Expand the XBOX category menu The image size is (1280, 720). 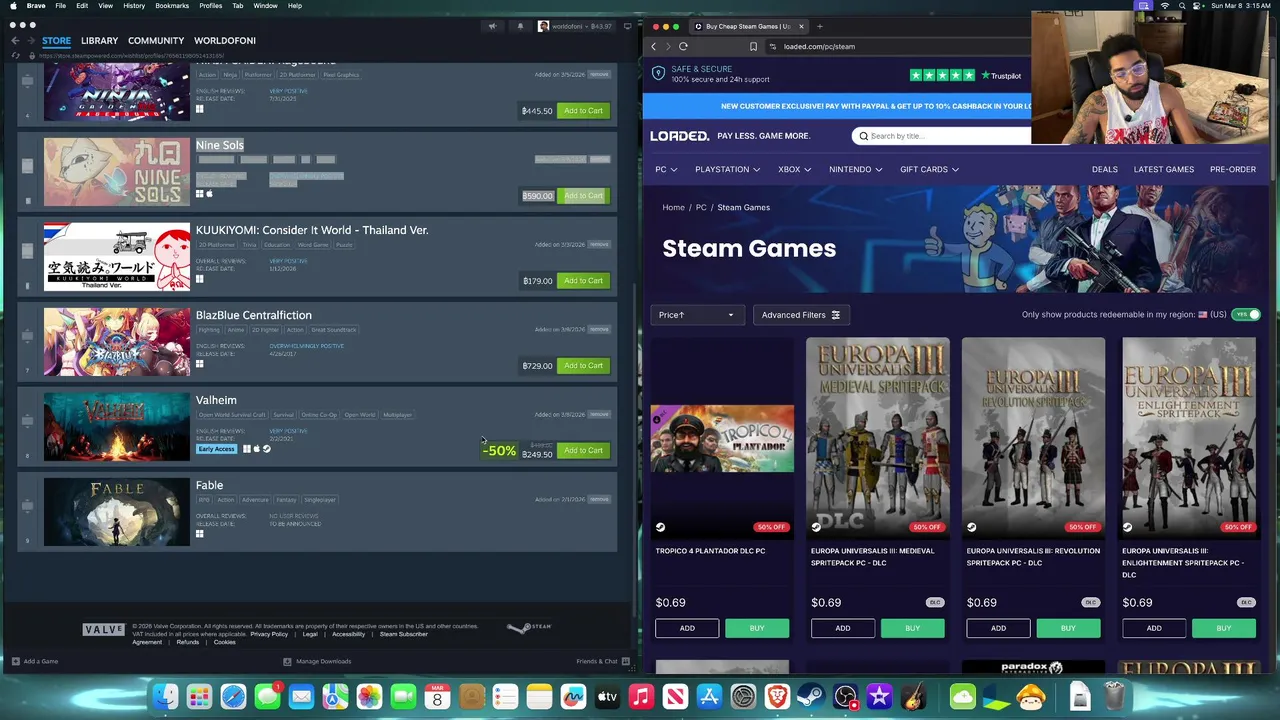(x=794, y=169)
